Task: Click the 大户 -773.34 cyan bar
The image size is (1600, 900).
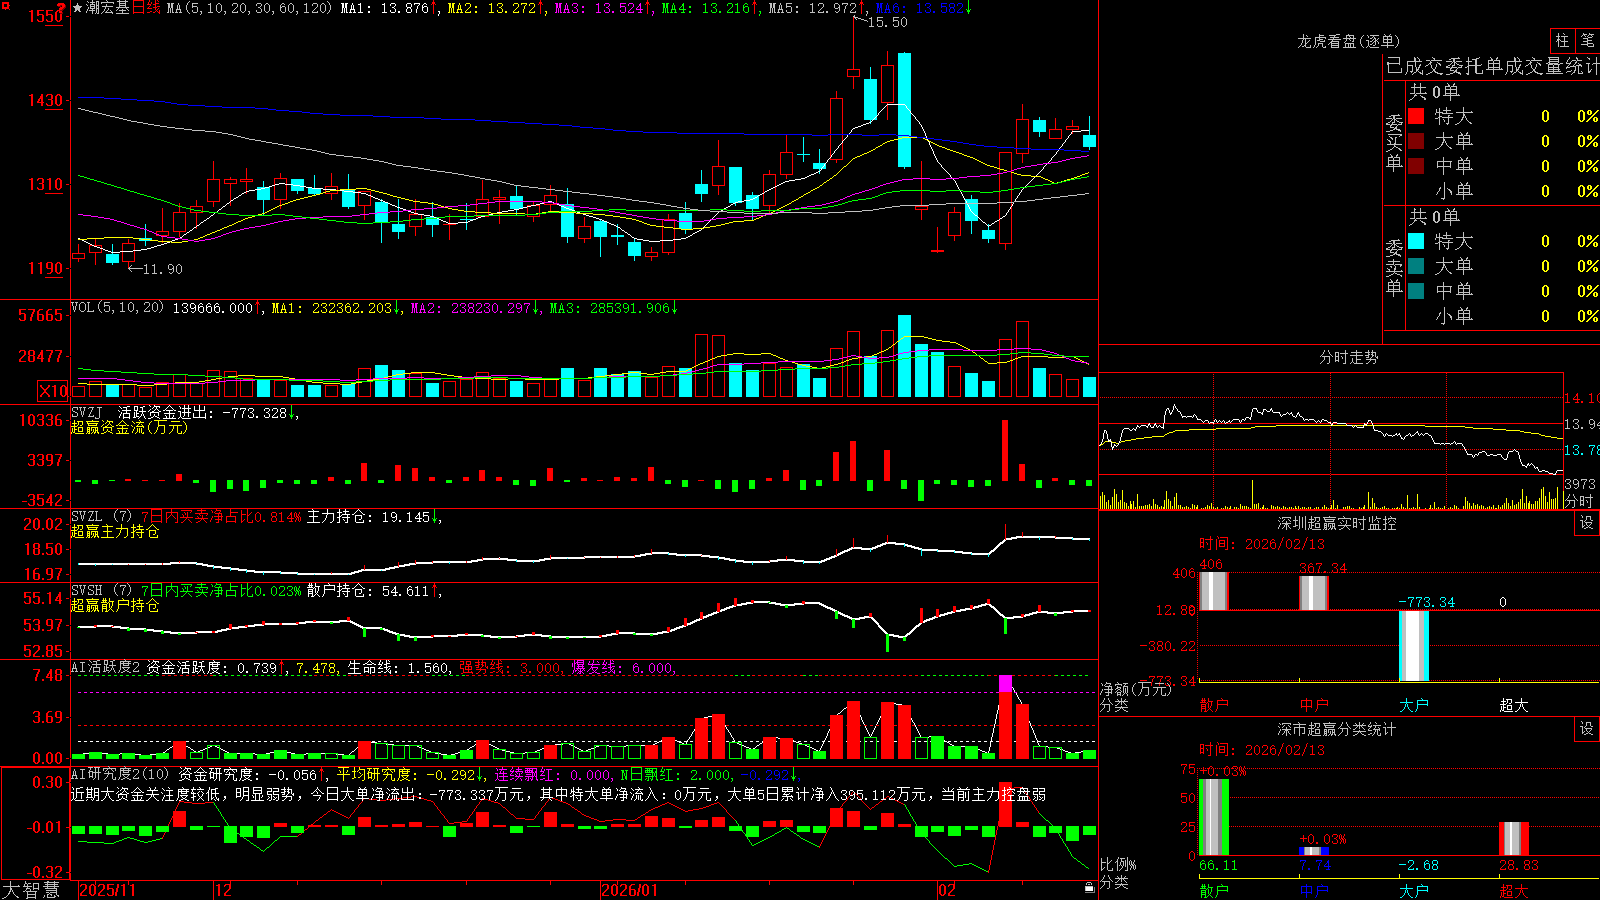Action: (x=1414, y=646)
